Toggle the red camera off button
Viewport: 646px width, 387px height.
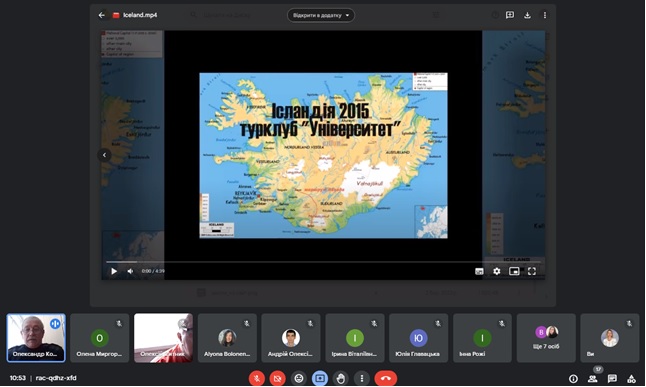tap(278, 378)
